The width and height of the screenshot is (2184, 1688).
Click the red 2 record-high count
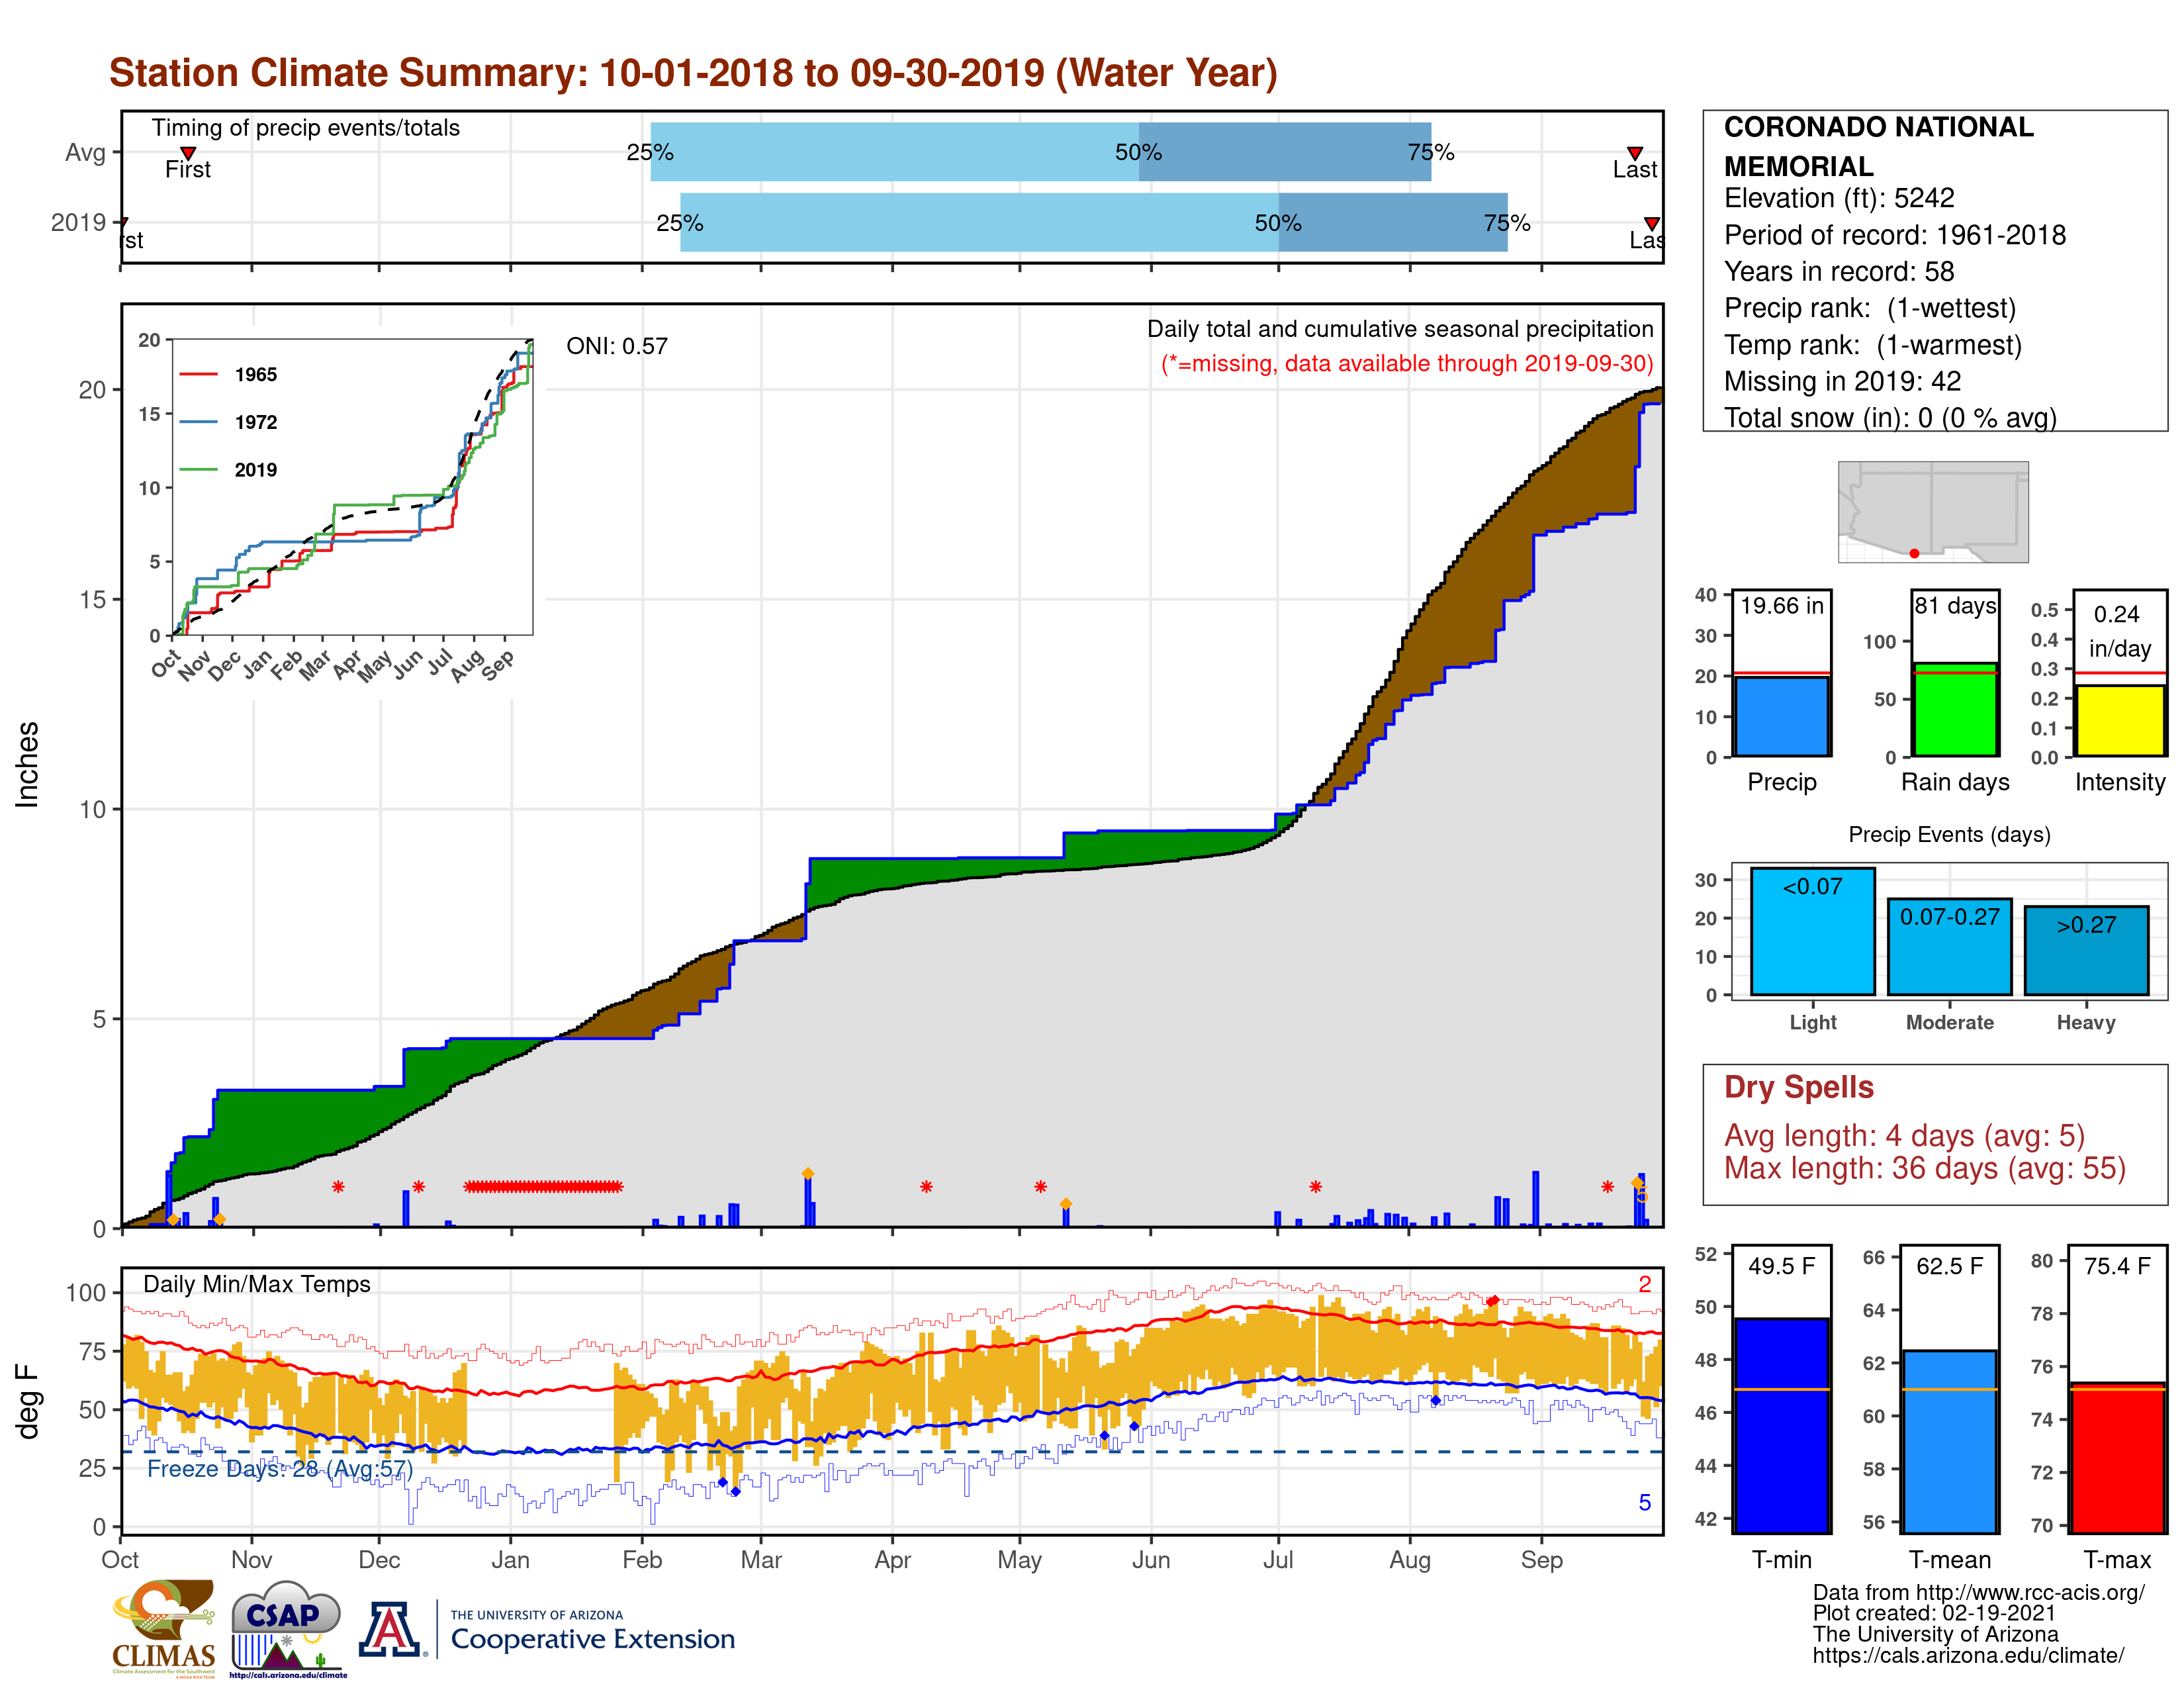point(1644,1284)
